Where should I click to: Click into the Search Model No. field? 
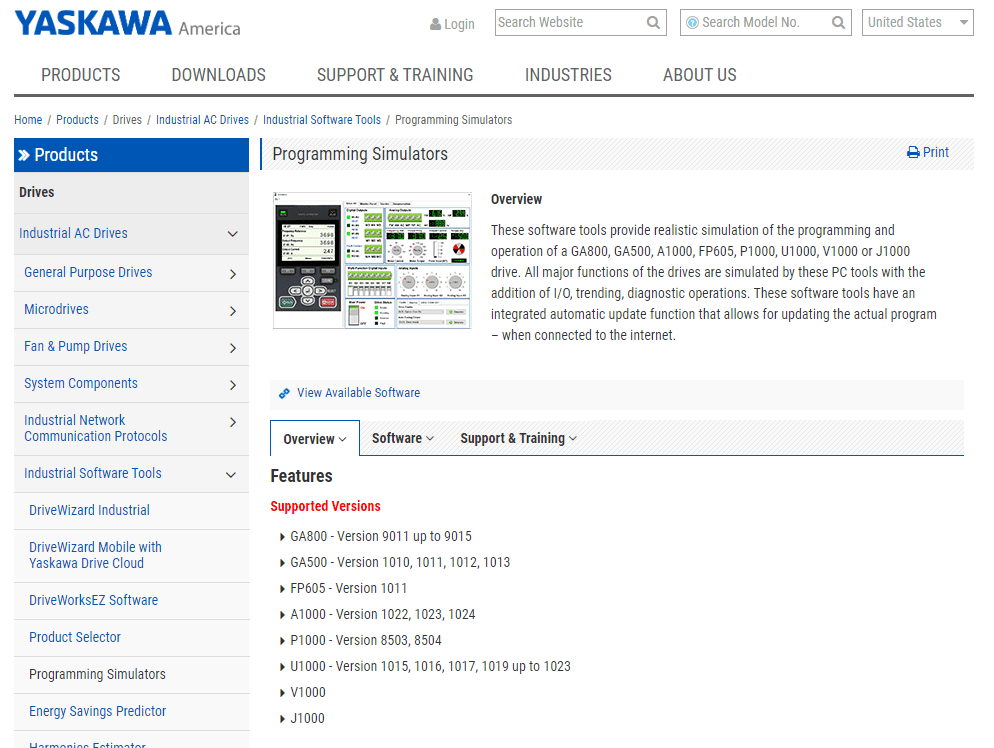(x=765, y=23)
